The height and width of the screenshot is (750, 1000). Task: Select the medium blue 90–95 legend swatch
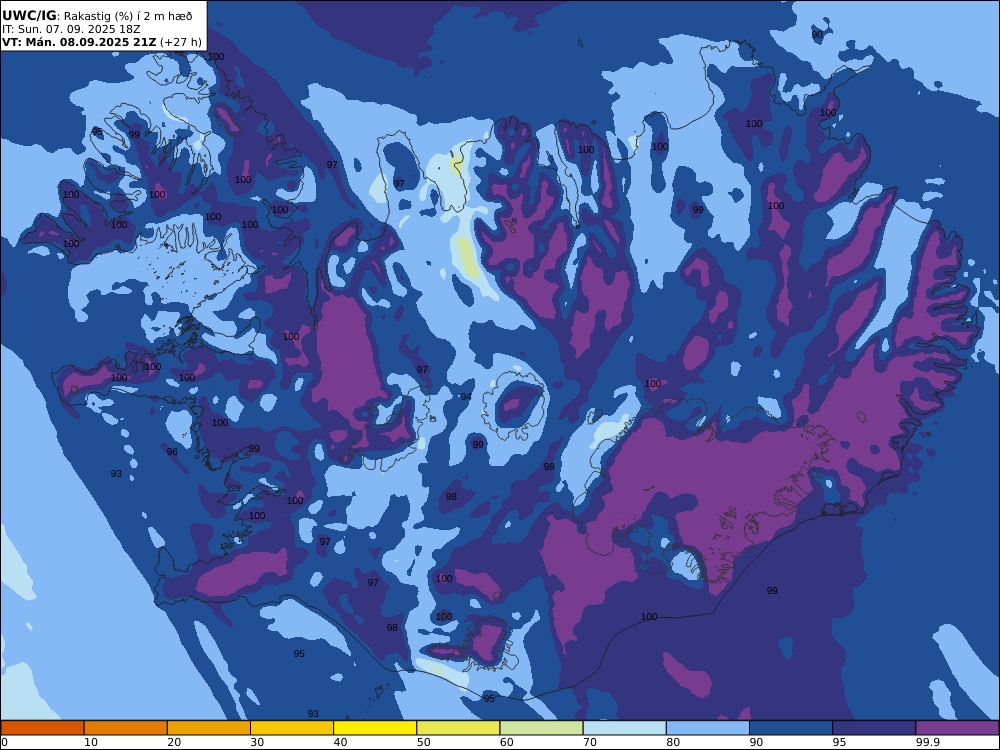click(x=791, y=728)
